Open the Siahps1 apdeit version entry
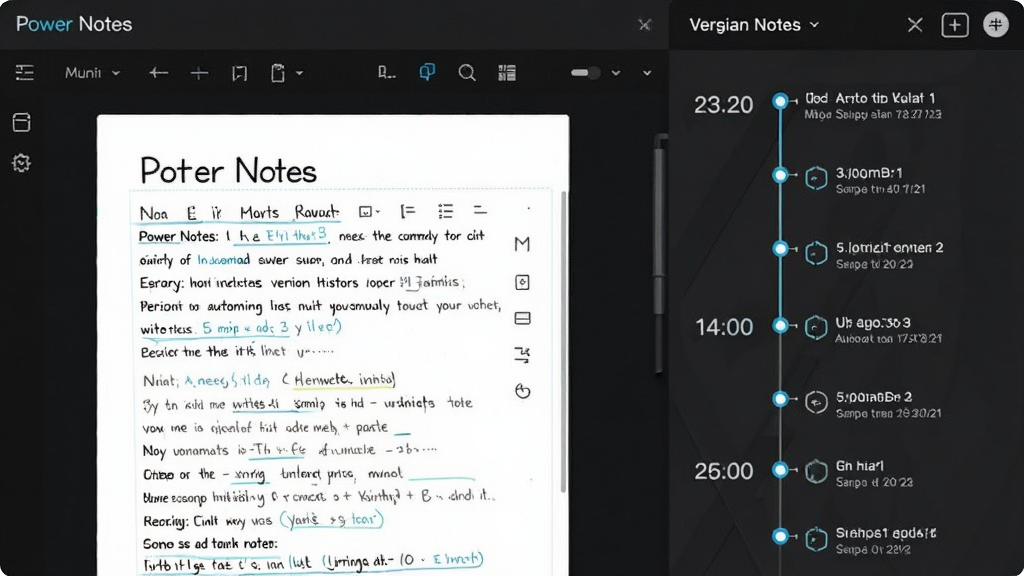1024x576 pixels. pos(886,541)
